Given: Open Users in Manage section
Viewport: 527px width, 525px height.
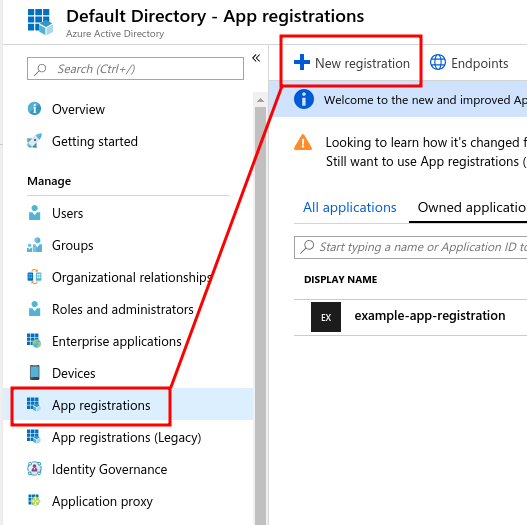Looking at the screenshot, I should 68,213.
